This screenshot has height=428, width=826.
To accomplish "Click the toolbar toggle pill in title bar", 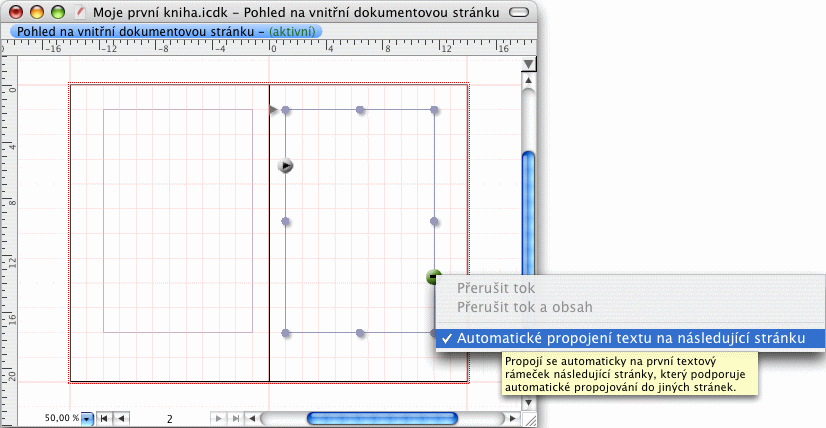I will pyautogui.click(x=519, y=12).
